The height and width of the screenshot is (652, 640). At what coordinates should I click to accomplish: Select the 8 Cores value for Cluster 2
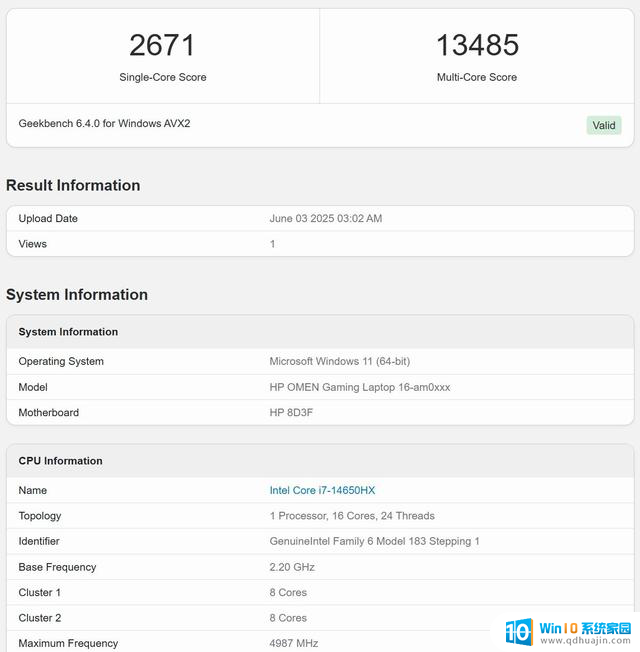[288, 618]
